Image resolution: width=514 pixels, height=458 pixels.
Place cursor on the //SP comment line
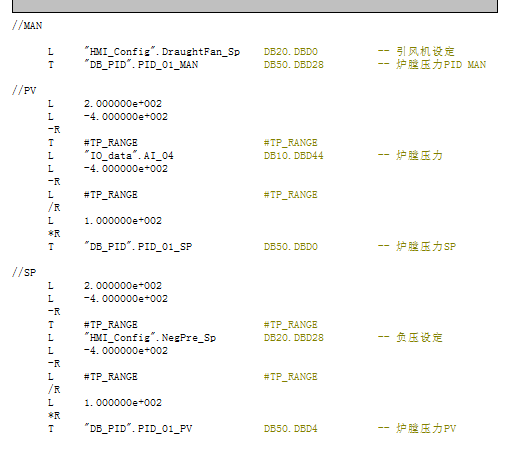24,273
